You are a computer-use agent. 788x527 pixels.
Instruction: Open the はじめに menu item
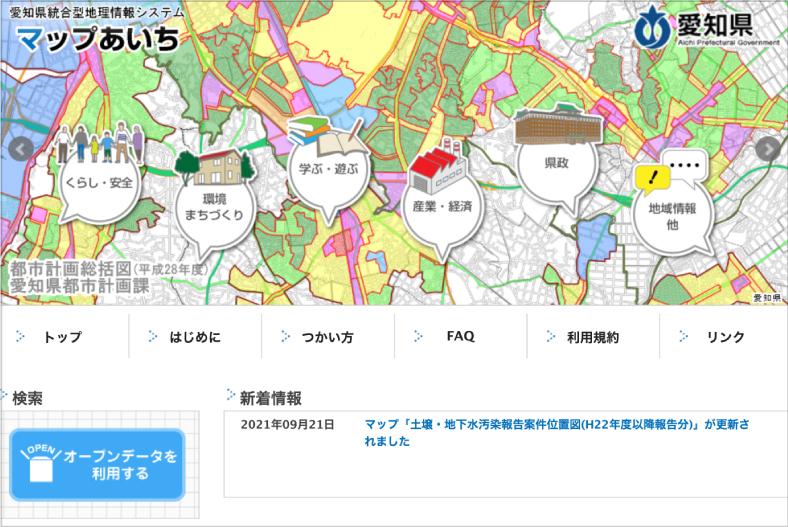tap(195, 337)
